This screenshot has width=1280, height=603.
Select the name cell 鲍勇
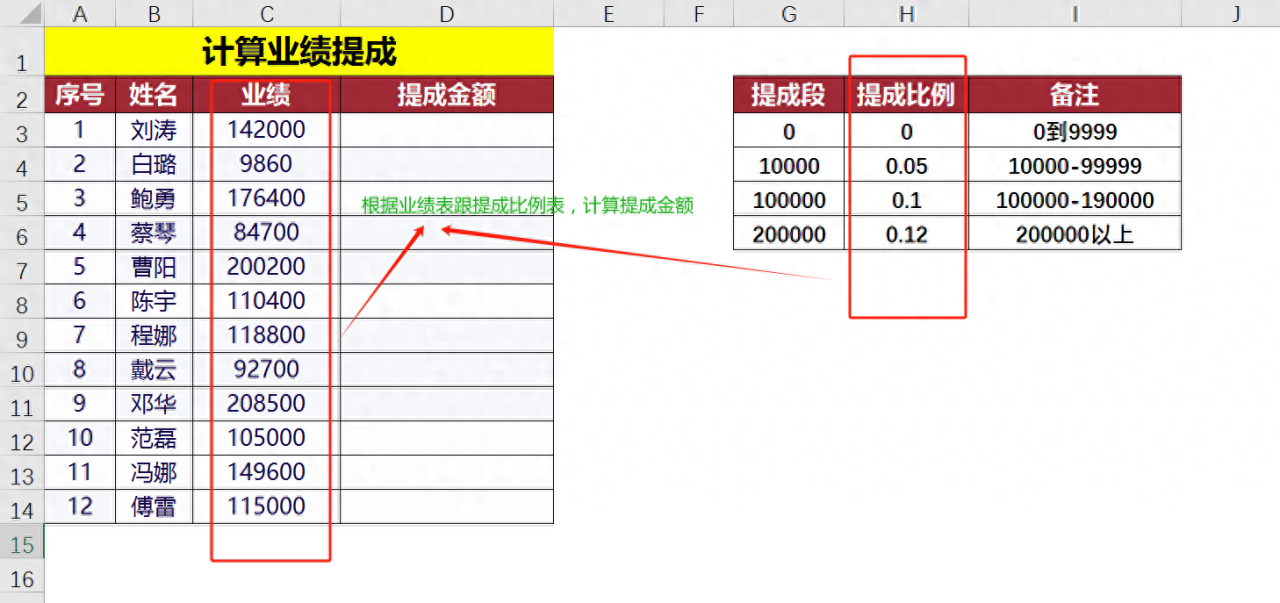click(x=154, y=198)
